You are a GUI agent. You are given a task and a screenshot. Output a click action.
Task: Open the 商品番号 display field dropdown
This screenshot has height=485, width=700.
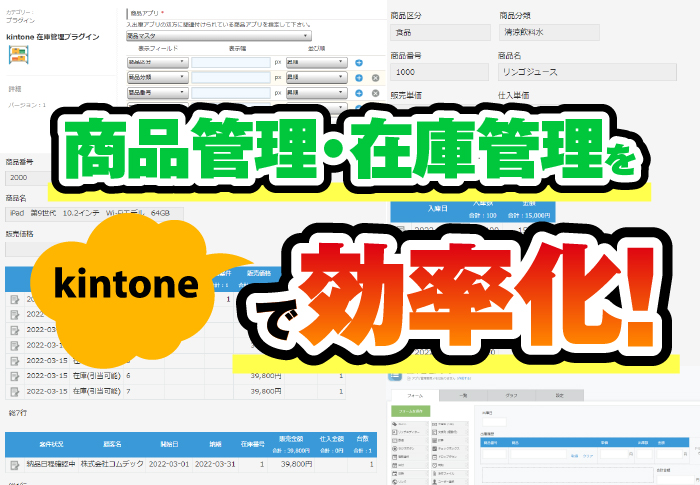[158, 92]
